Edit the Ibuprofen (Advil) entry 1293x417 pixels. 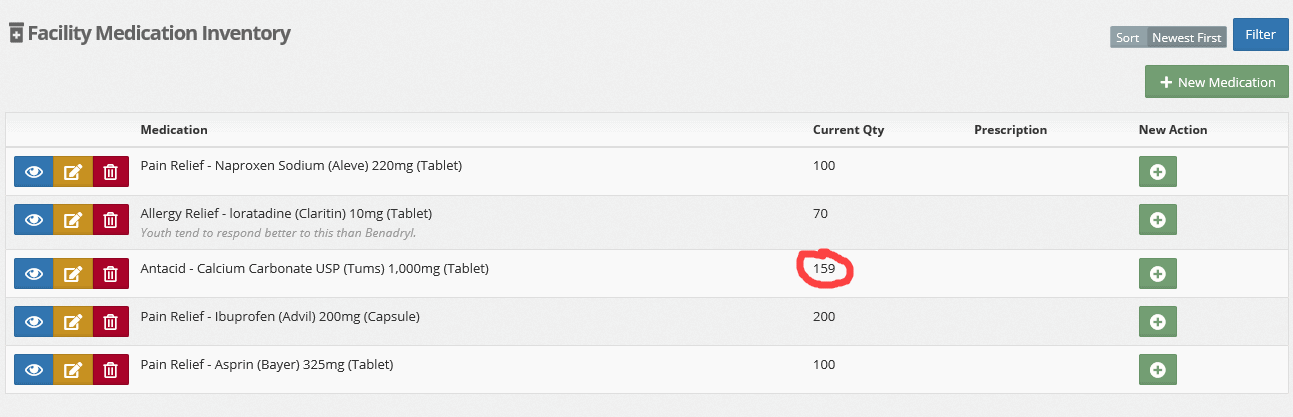73,321
